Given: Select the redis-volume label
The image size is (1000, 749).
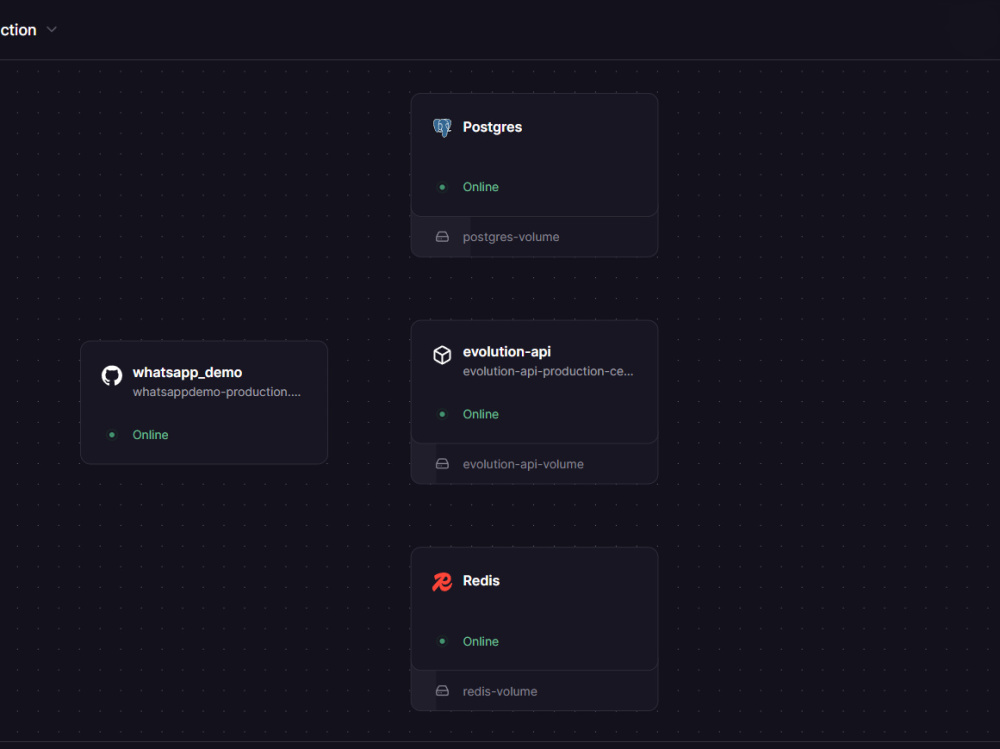Looking at the screenshot, I should (x=500, y=691).
